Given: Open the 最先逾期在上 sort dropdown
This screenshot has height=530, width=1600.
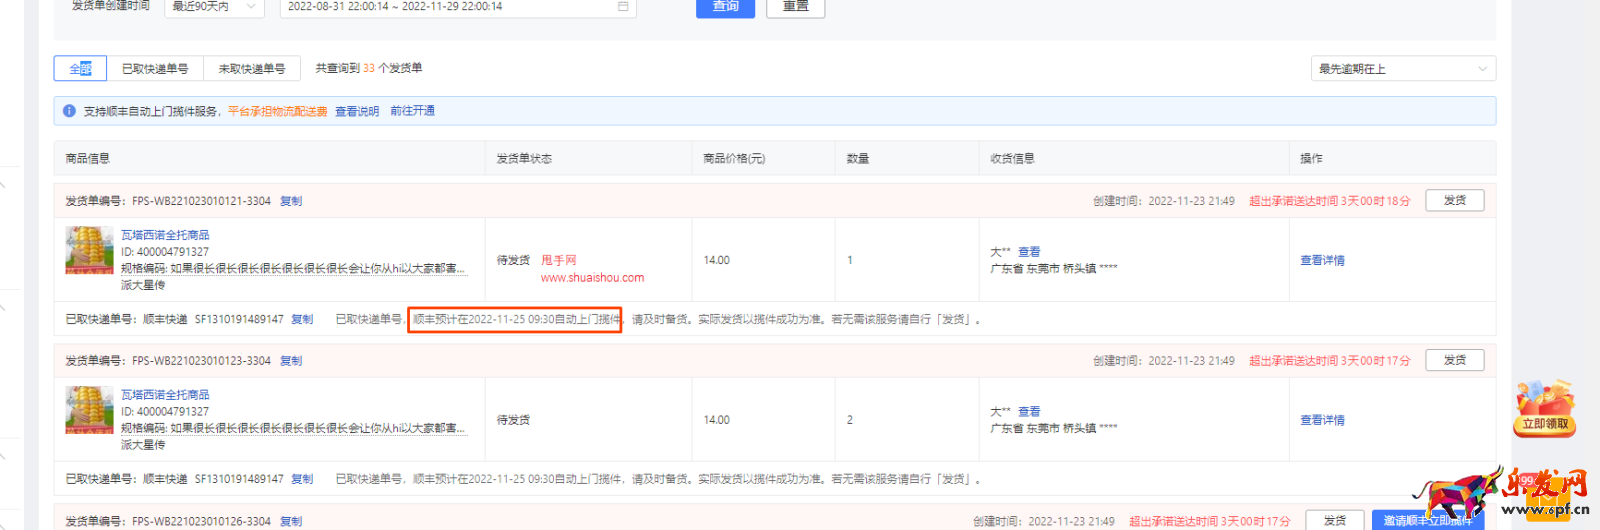Looking at the screenshot, I should tap(1403, 68).
